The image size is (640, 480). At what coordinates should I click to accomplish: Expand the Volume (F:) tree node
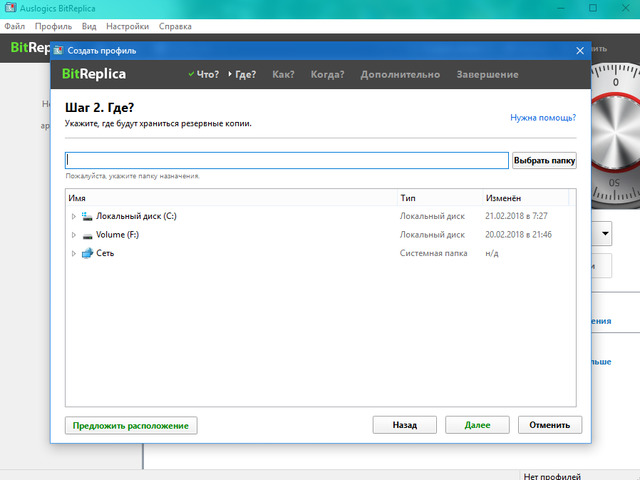(73, 235)
